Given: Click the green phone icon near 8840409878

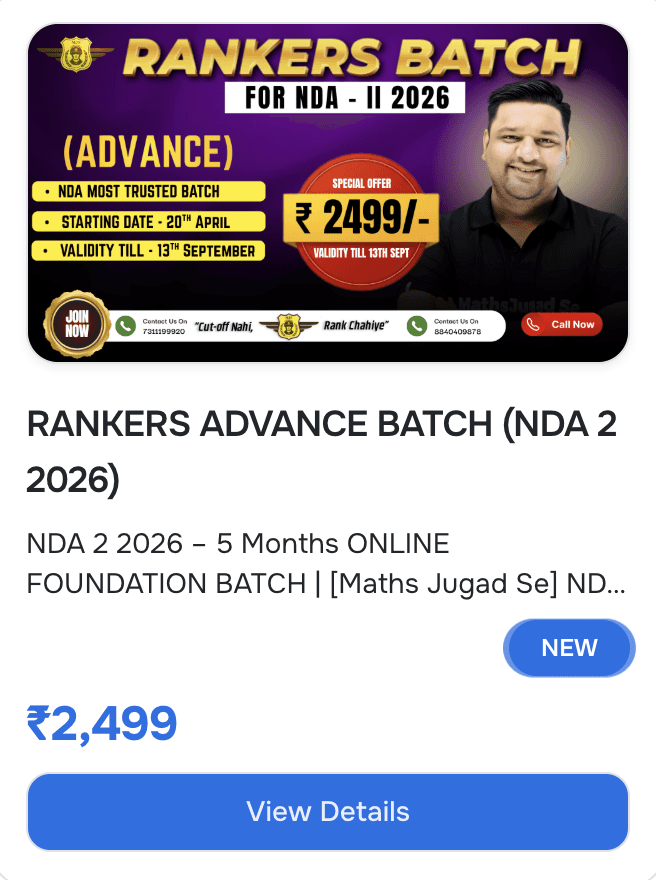Looking at the screenshot, I should point(417,326).
